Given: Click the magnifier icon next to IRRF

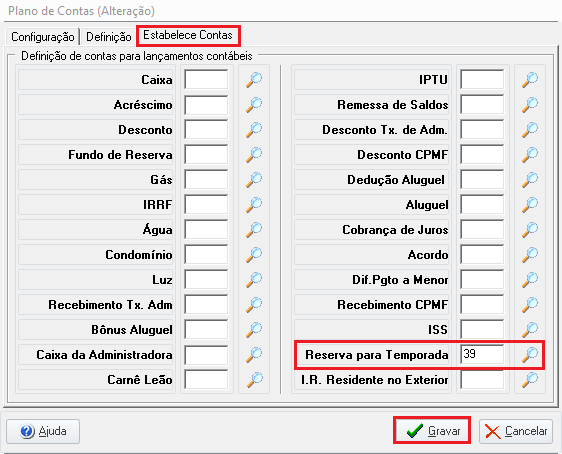Looking at the screenshot, I should (254, 205).
